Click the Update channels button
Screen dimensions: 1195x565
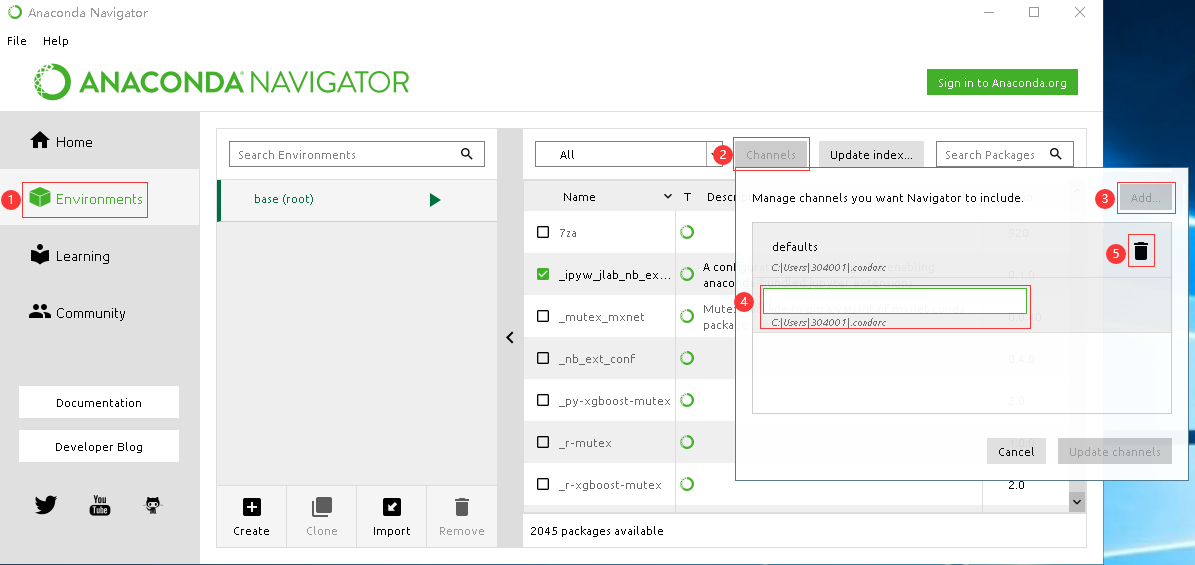(1114, 451)
